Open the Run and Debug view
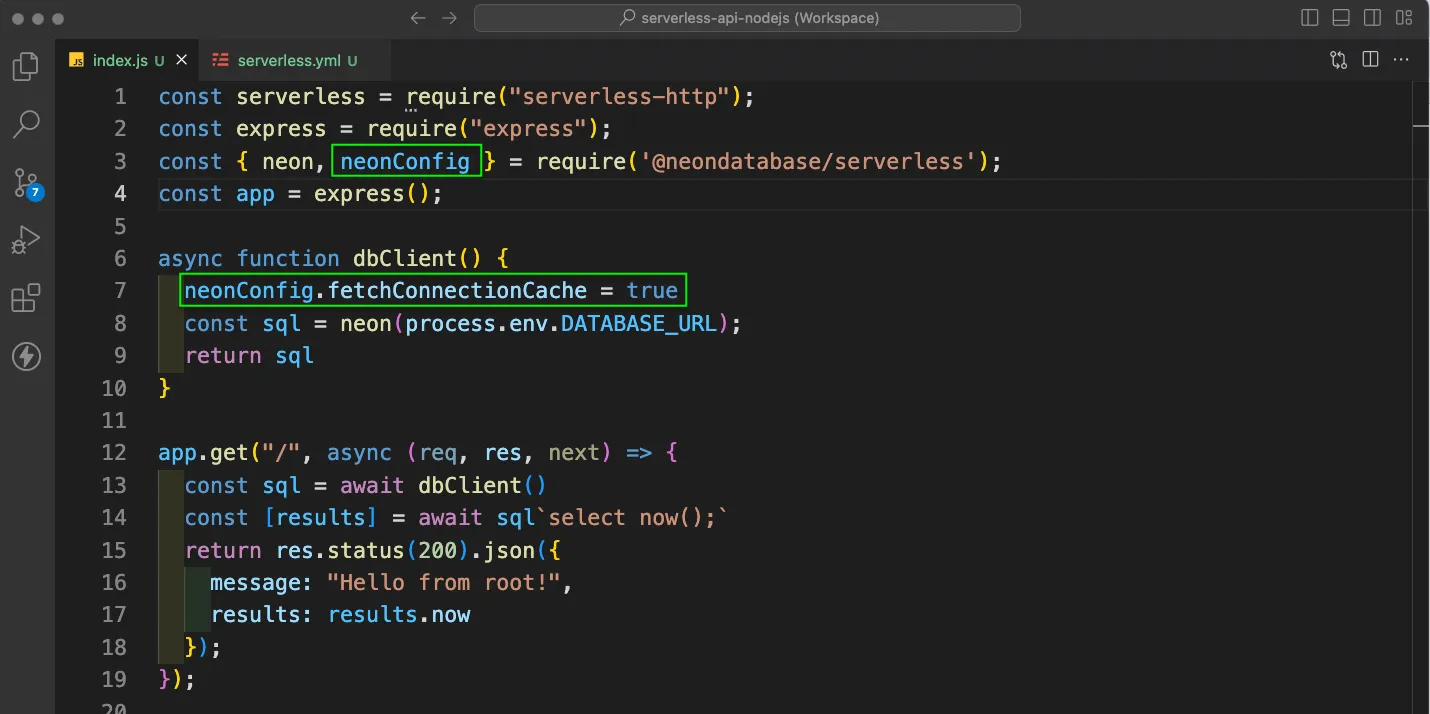Screen dimensions: 1430x714 click(26, 240)
